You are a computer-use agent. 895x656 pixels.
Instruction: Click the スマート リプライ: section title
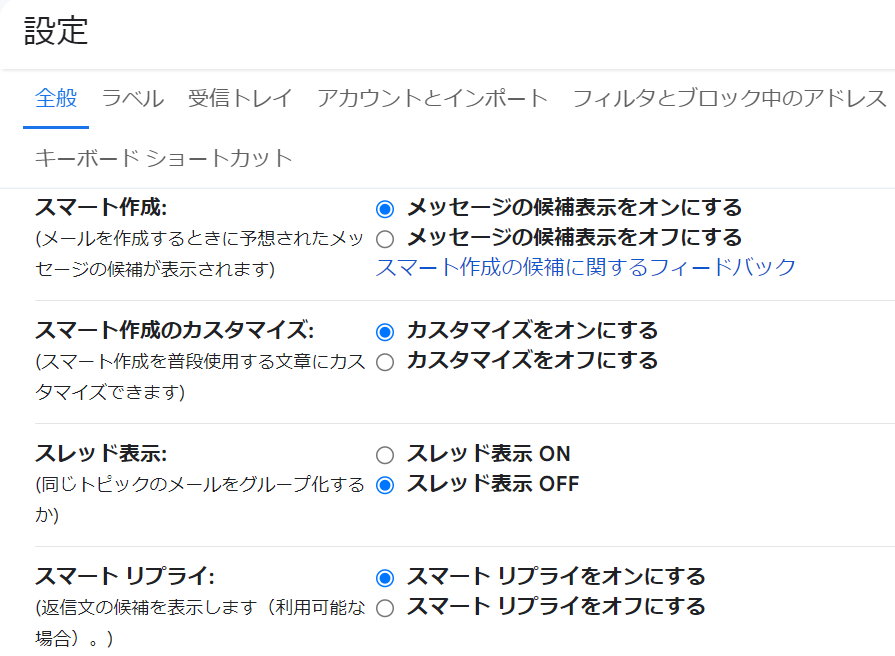tap(125, 576)
